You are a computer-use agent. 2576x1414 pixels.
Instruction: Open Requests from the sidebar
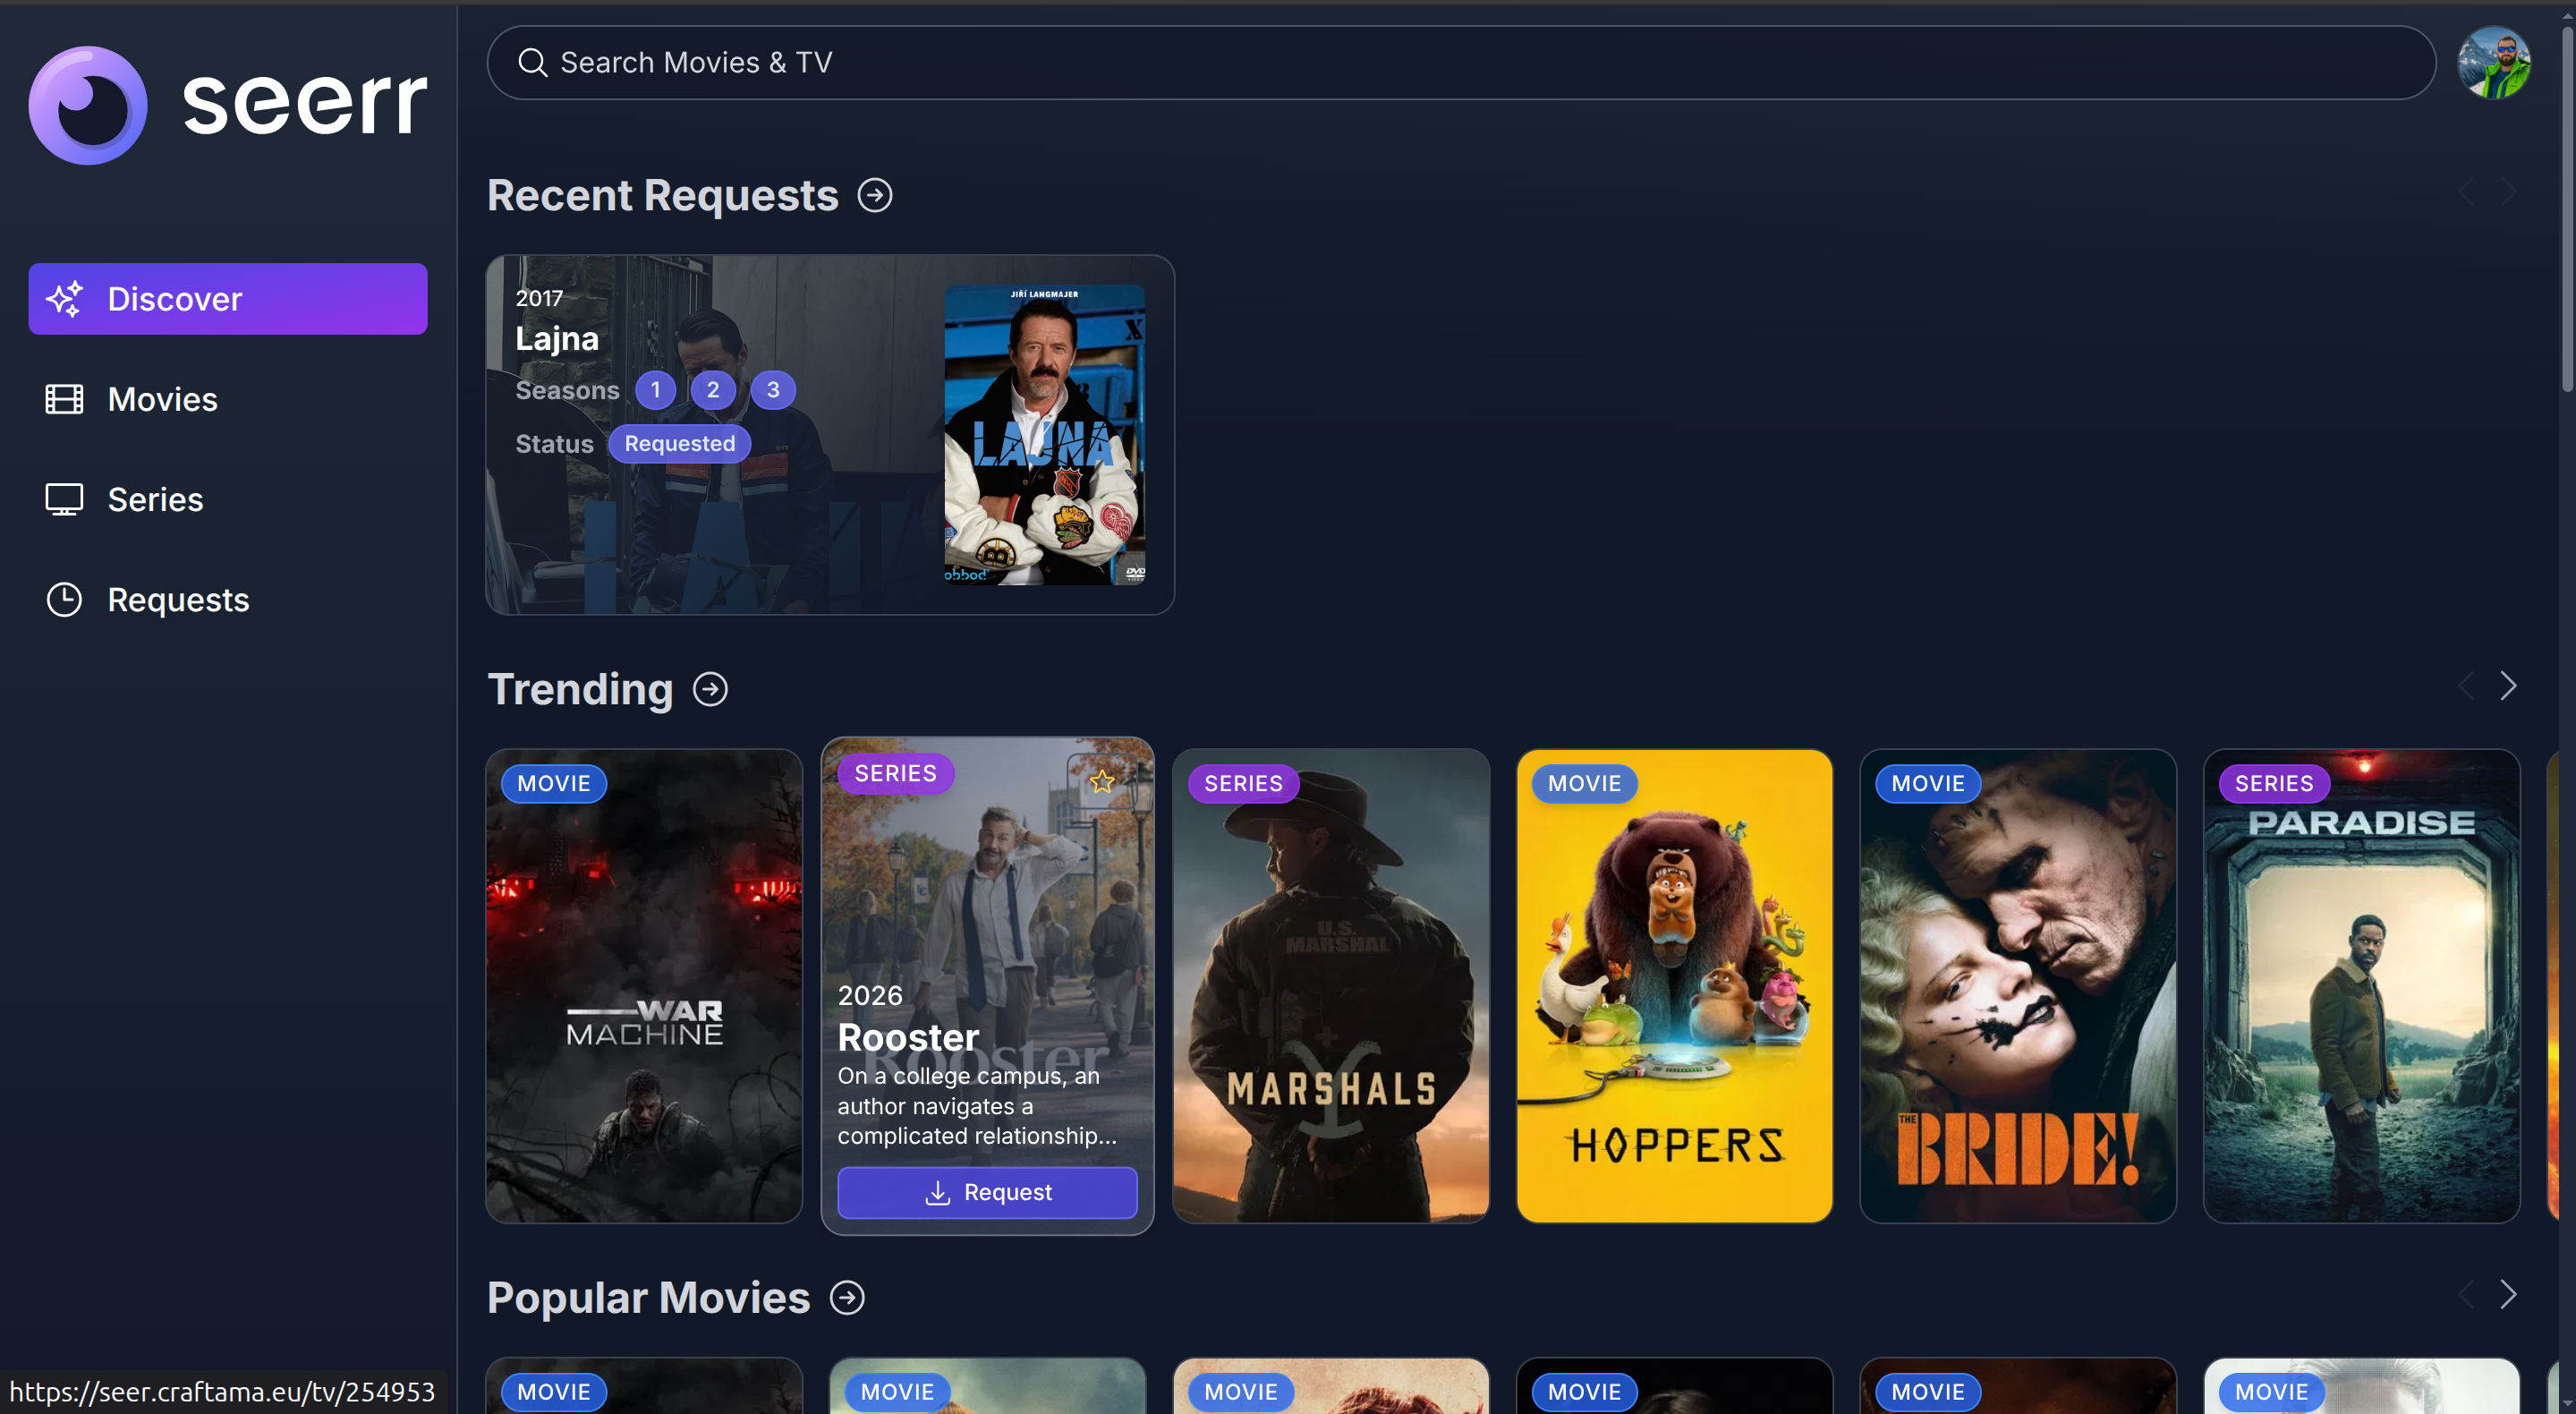pos(178,599)
